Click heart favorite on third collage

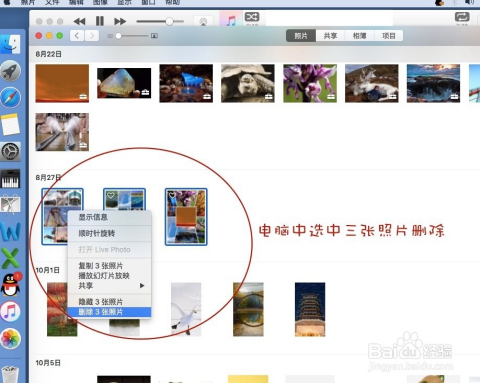click(x=172, y=195)
